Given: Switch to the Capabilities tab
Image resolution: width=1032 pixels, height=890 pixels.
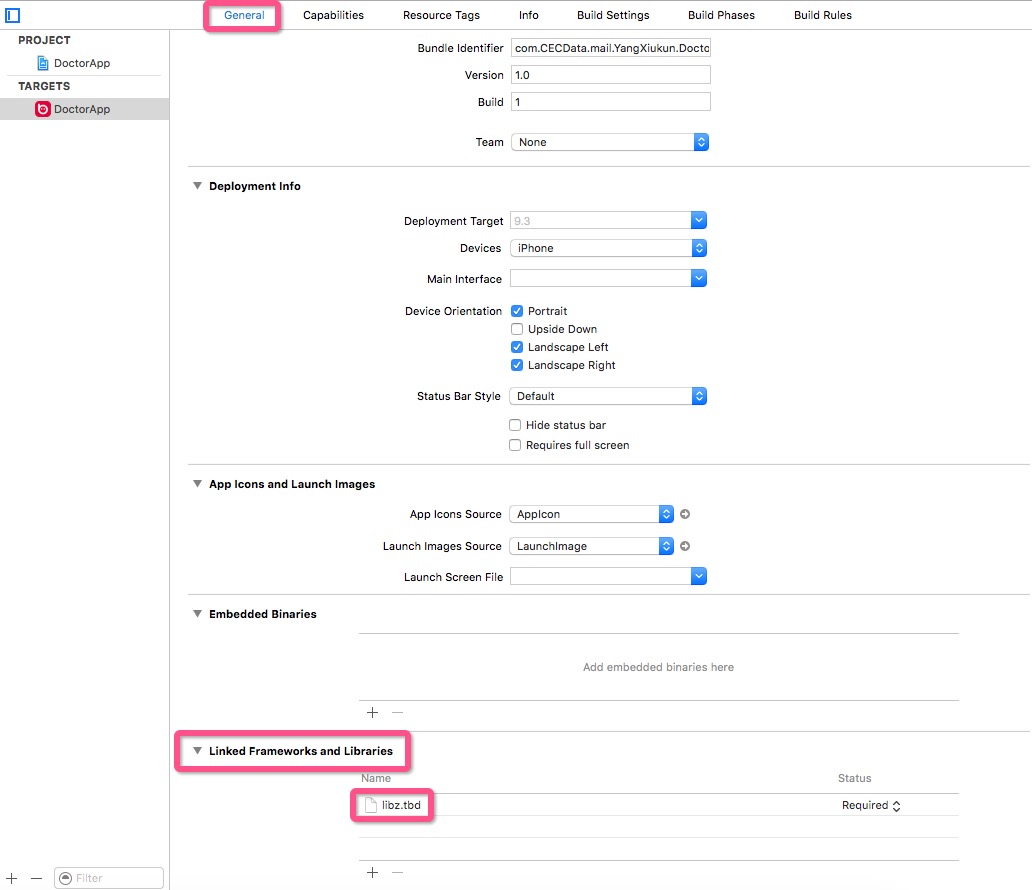Looking at the screenshot, I should (334, 15).
